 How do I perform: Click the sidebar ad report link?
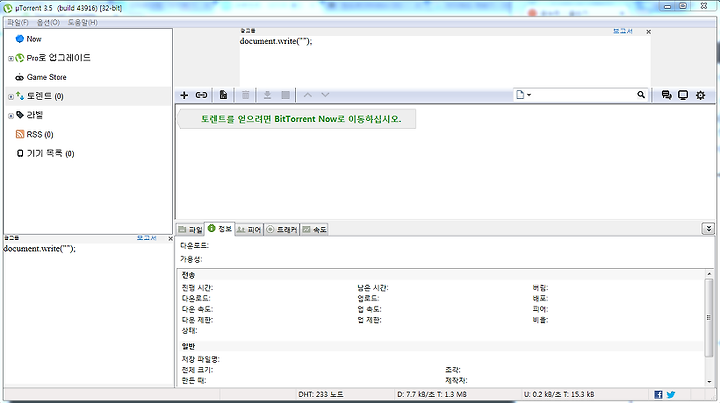[146, 238]
